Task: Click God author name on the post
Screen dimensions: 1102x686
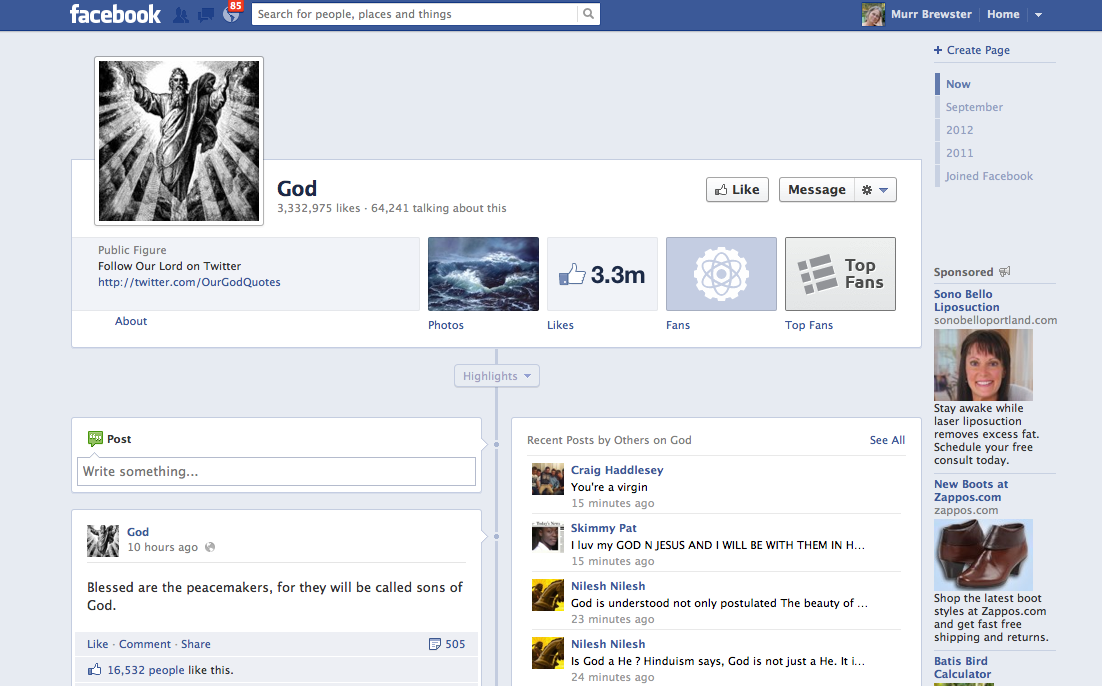Action: (138, 532)
